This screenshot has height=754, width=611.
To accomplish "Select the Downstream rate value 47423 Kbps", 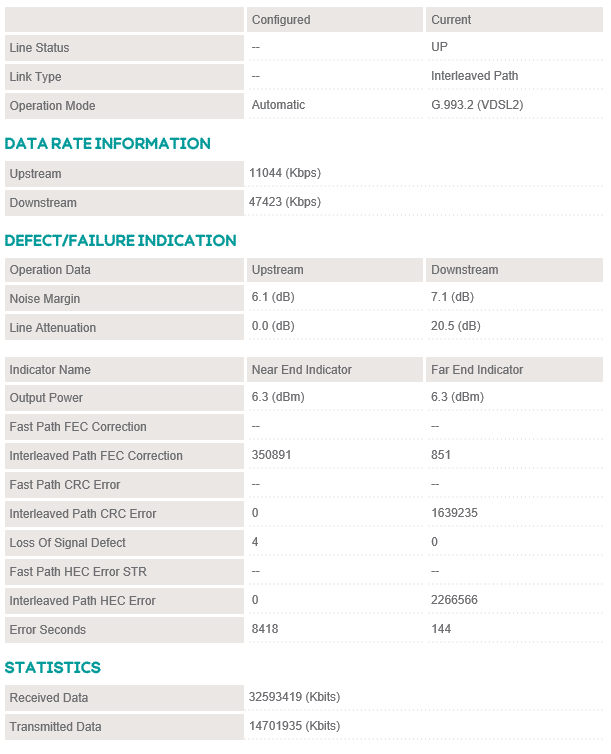I will tap(285, 203).
